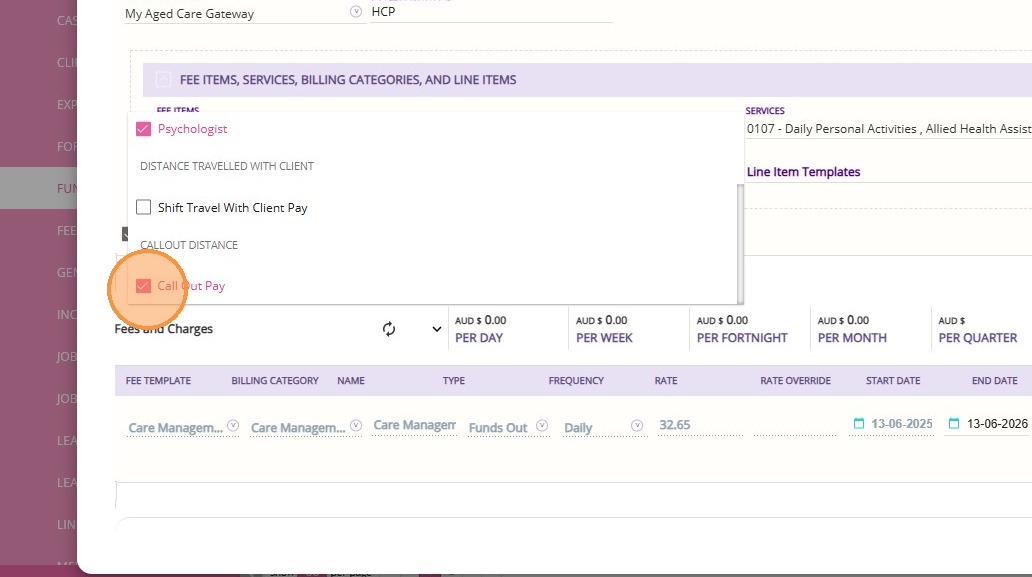Click the START DATE column header
Viewport: 1032px width, 577px height.
[892, 381]
